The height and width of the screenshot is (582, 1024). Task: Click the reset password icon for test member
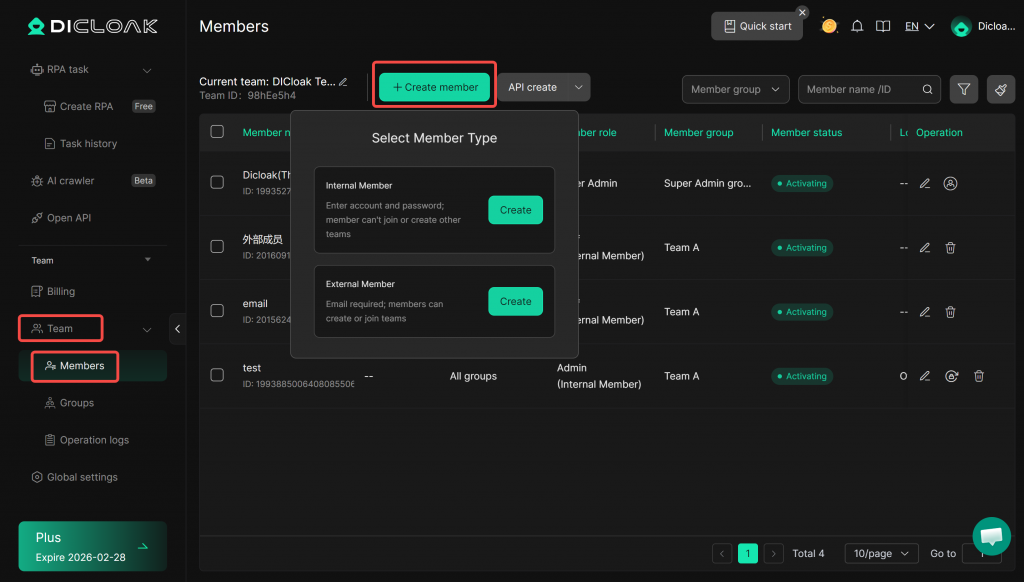tap(952, 376)
